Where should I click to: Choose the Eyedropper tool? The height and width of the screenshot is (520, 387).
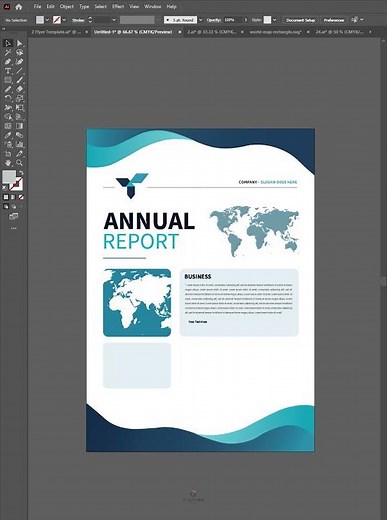(8, 135)
